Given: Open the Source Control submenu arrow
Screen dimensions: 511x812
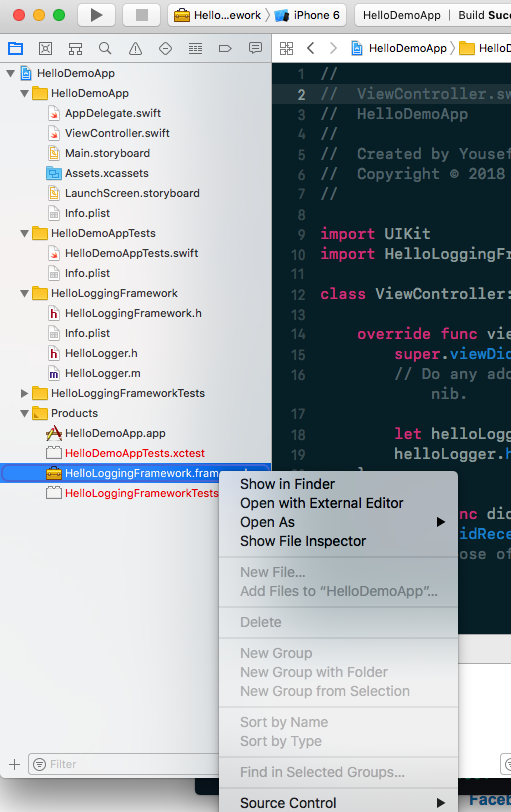Looking at the screenshot, I should [x=441, y=803].
